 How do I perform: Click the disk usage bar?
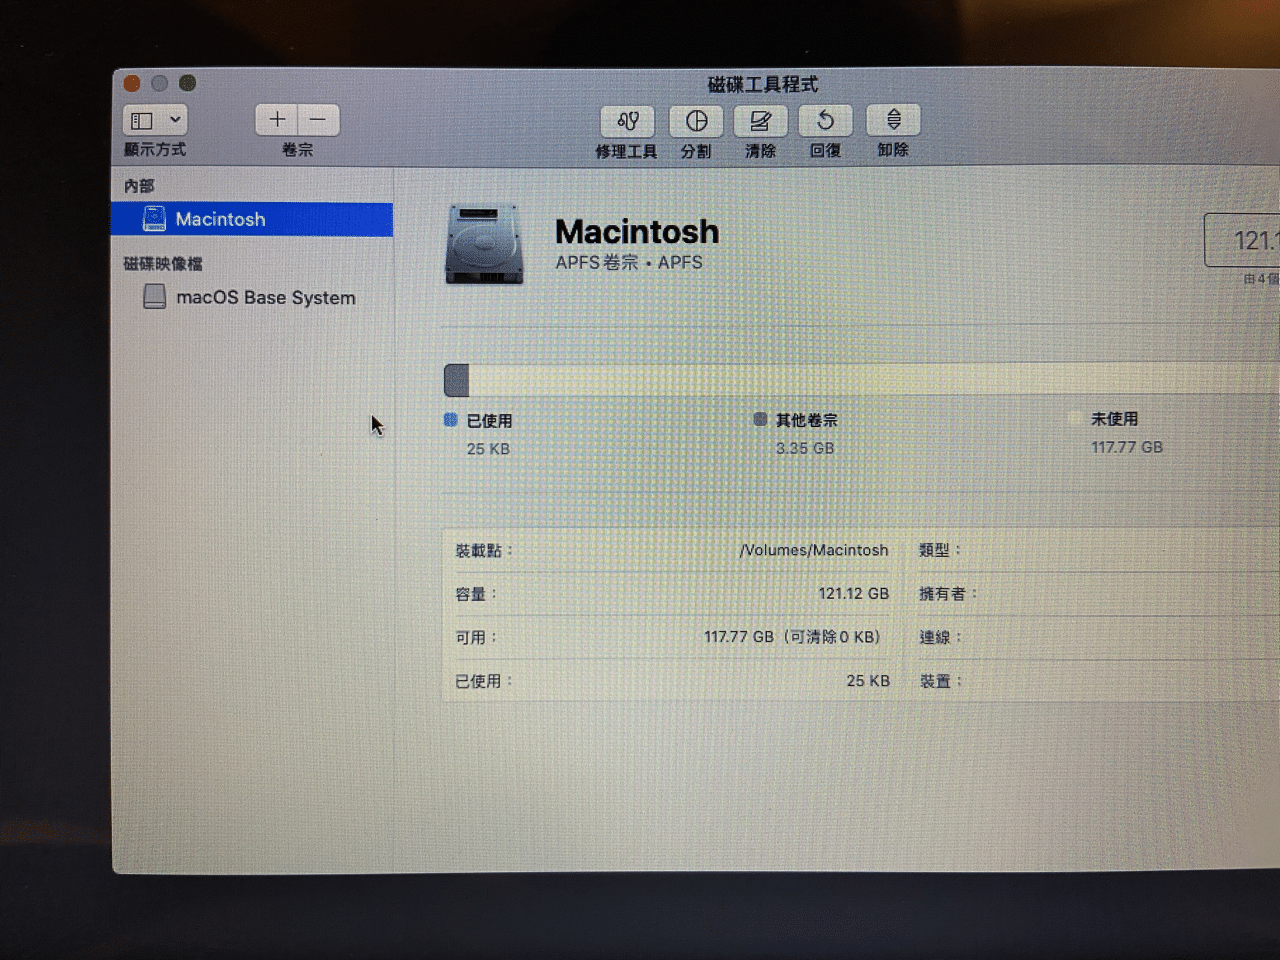[x=861, y=380]
